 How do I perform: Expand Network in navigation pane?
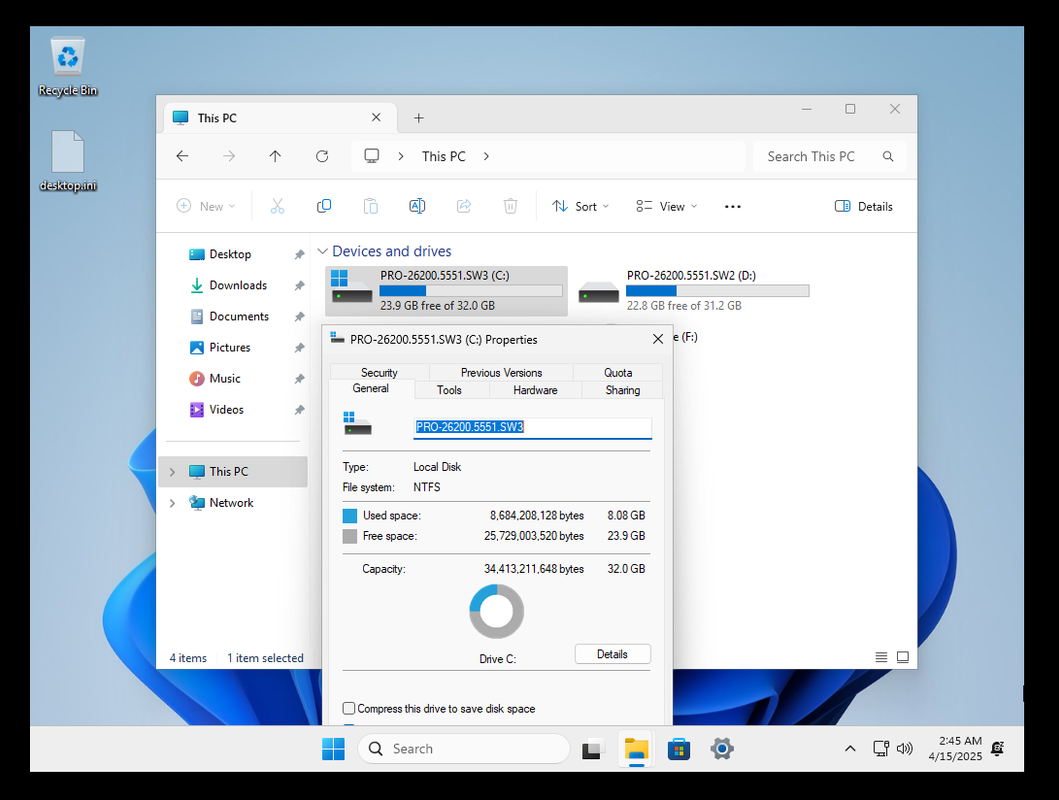click(x=172, y=503)
